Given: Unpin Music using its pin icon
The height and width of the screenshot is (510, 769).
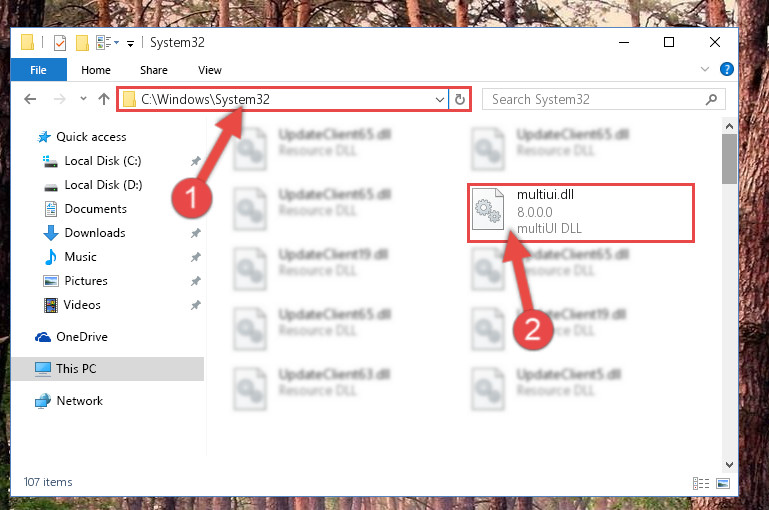Looking at the screenshot, I should click(196, 257).
